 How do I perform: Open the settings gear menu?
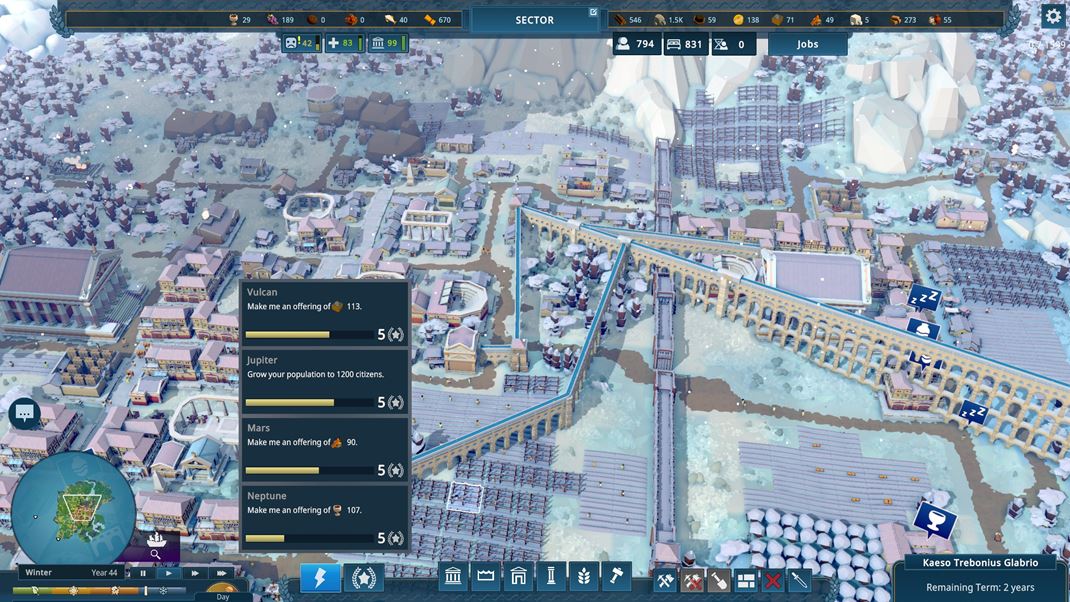pyautogui.click(x=1053, y=15)
